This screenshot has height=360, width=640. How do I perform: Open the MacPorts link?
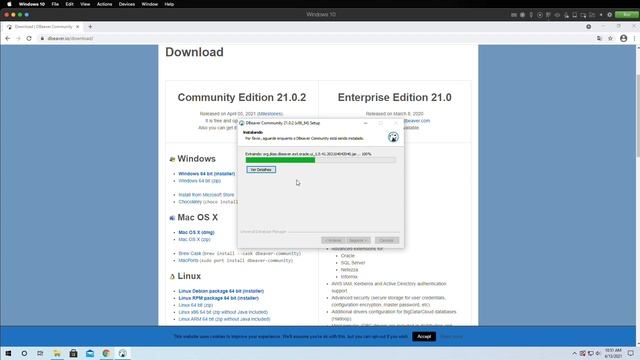(188, 260)
